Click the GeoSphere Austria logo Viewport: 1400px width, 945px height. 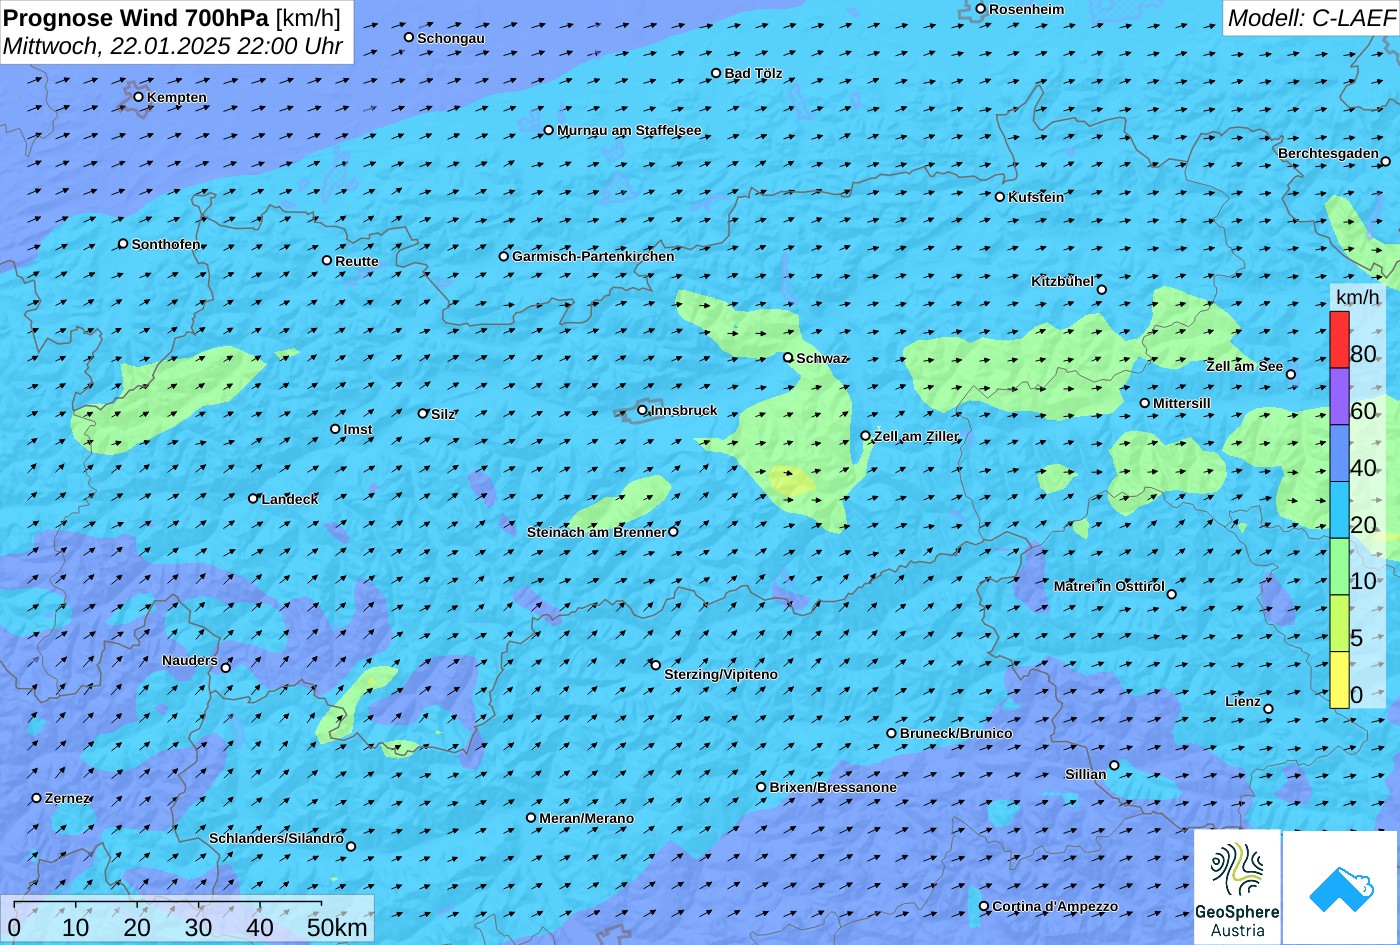pyautogui.click(x=1237, y=887)
